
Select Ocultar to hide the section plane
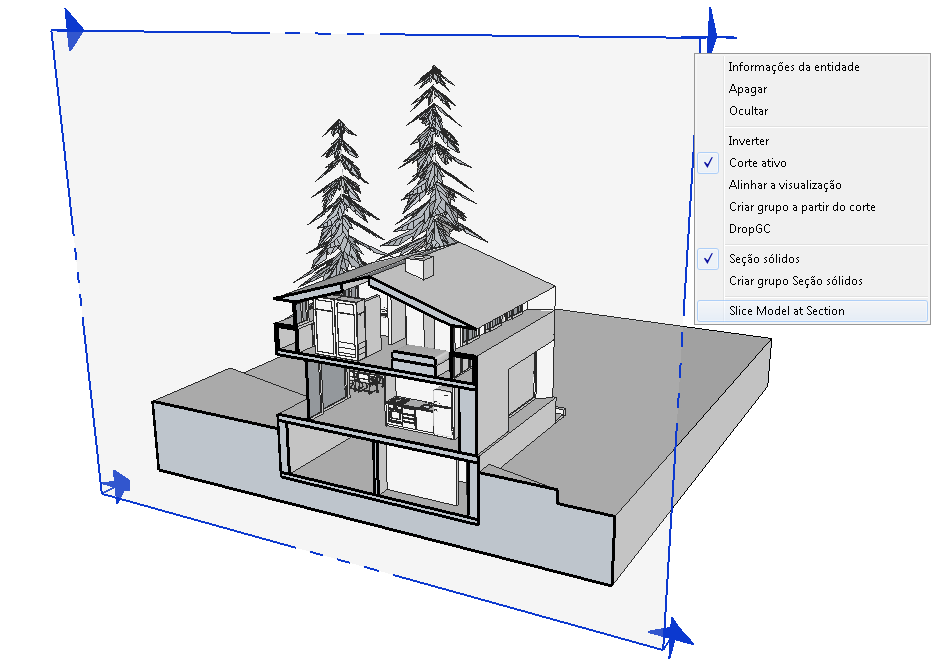click(812, 111)
